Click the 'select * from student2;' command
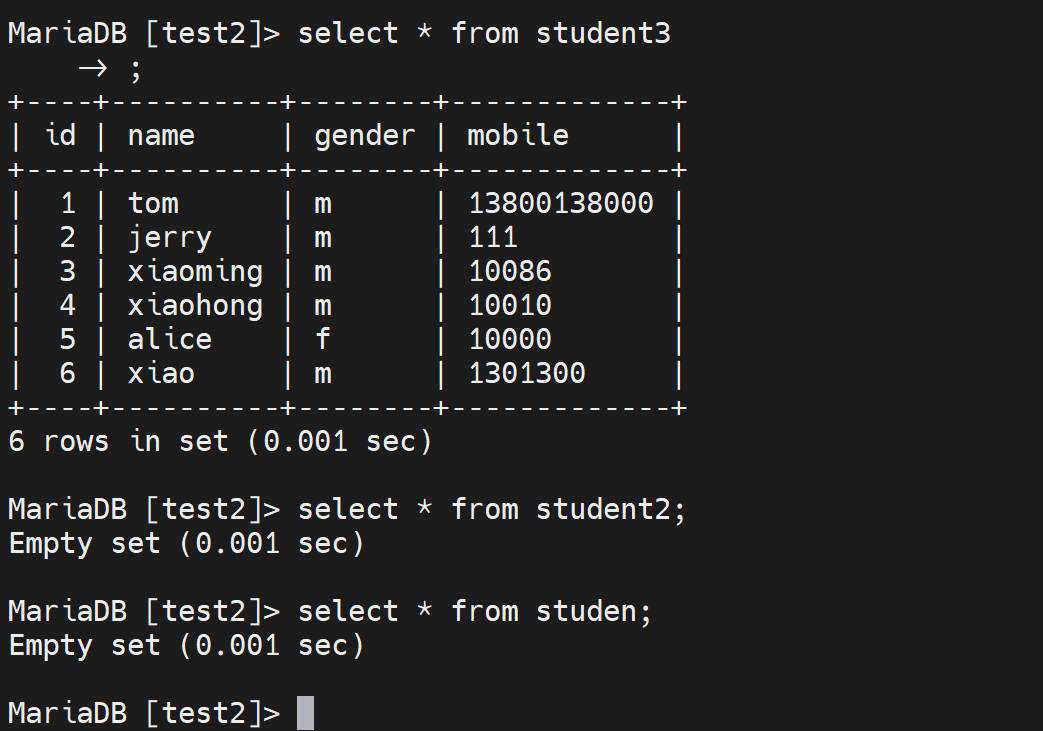 [492, 509]
